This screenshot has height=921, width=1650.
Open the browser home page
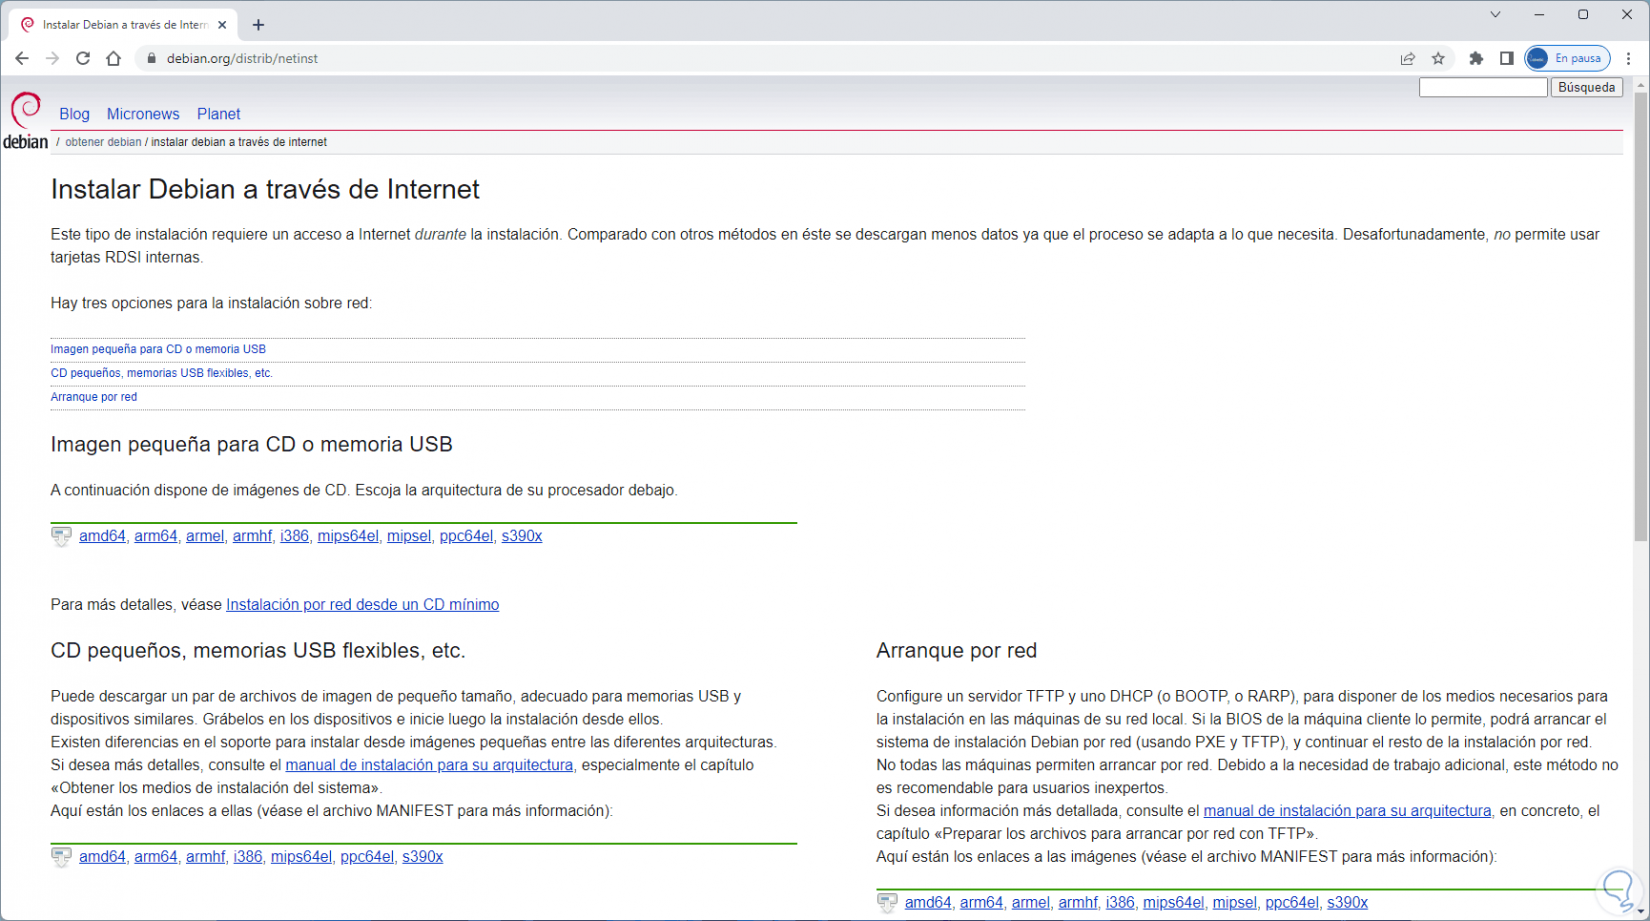(x=114, y=58)
